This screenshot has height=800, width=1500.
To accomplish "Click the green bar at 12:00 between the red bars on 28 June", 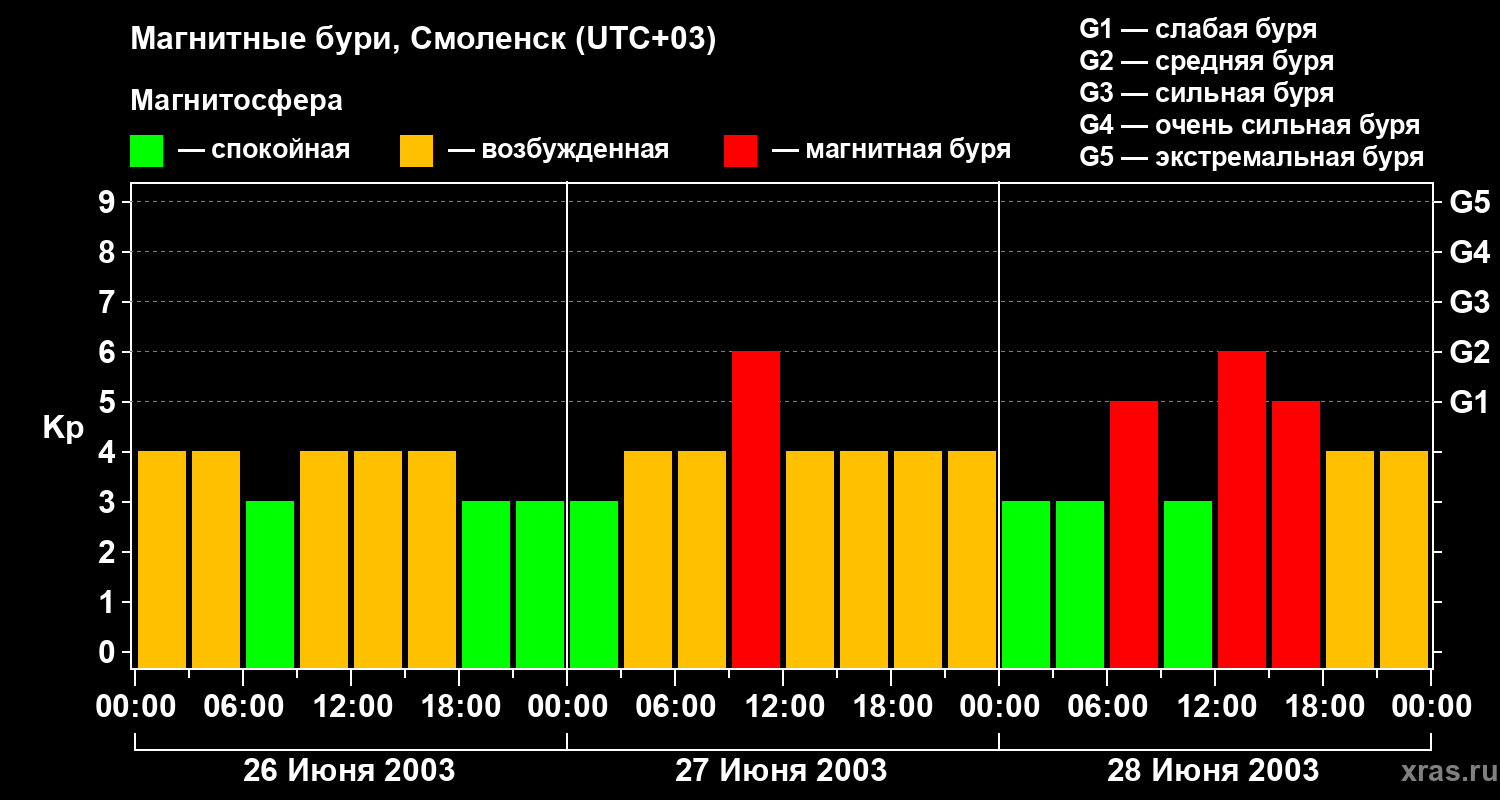I will point(1188,584).
